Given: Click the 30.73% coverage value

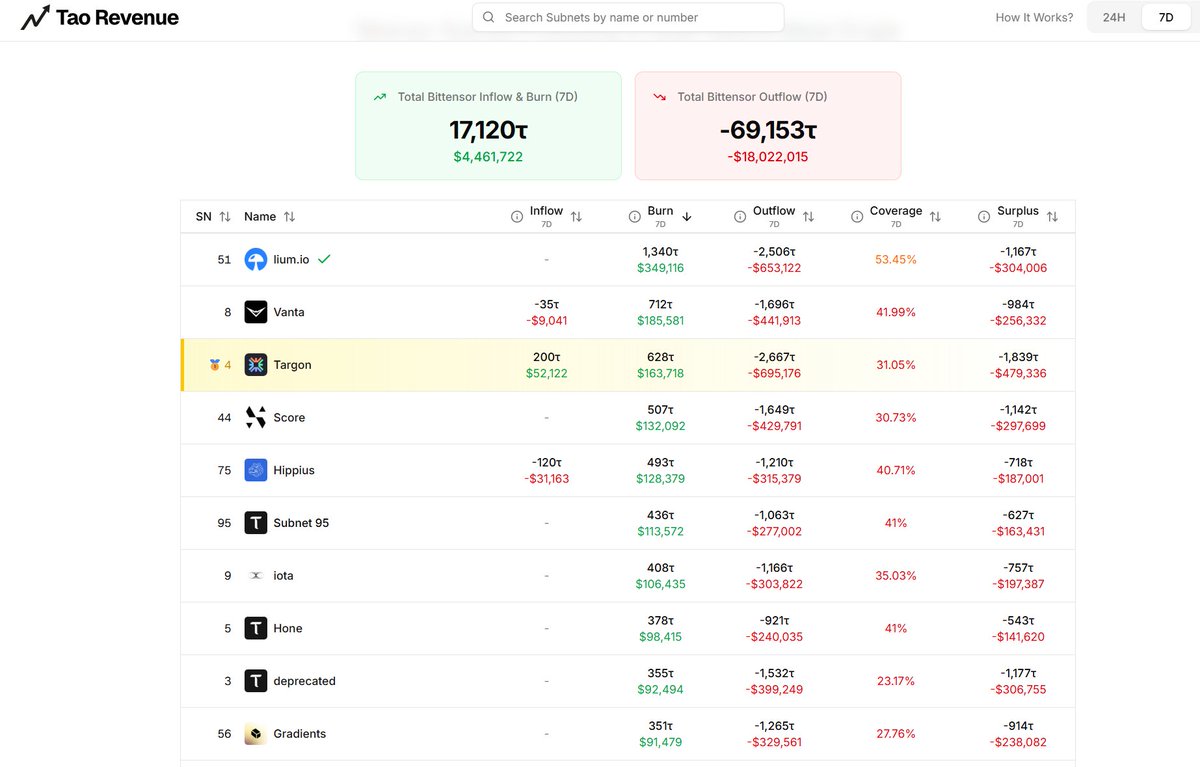Looking at the screenshot, I should [896, 418].
